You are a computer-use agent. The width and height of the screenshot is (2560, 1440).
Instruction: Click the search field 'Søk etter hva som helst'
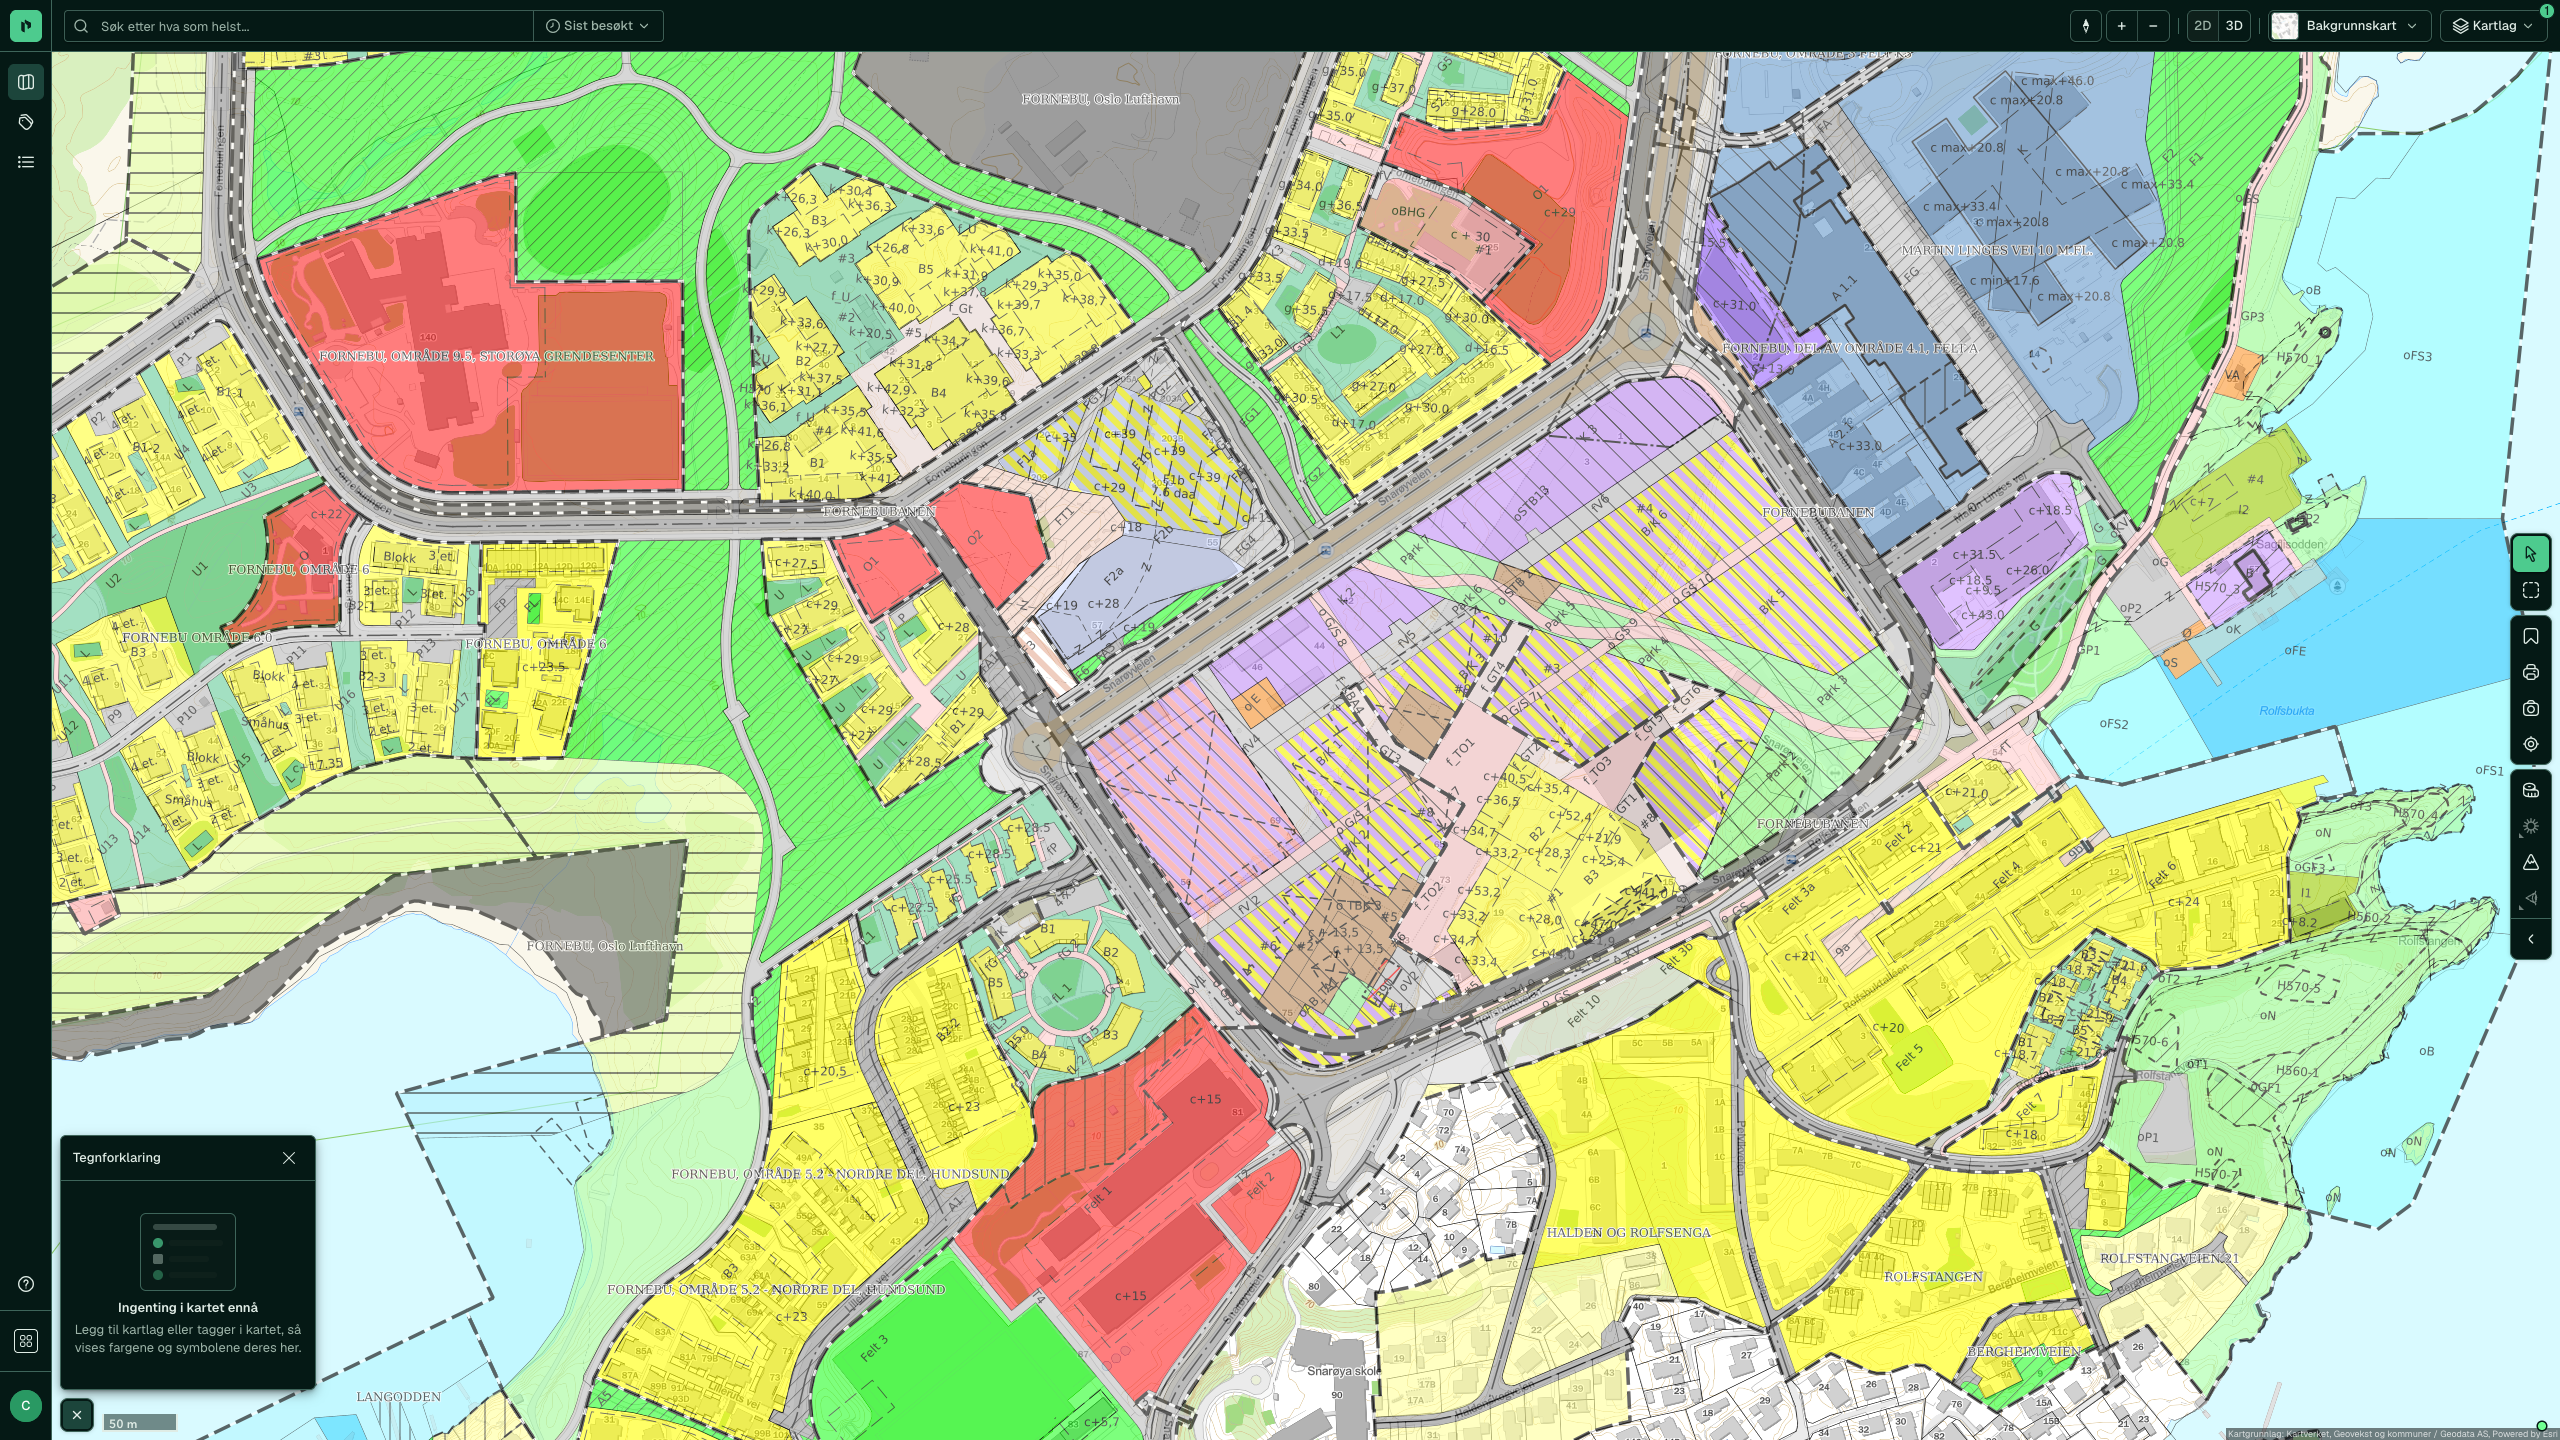tap(300, 26)
